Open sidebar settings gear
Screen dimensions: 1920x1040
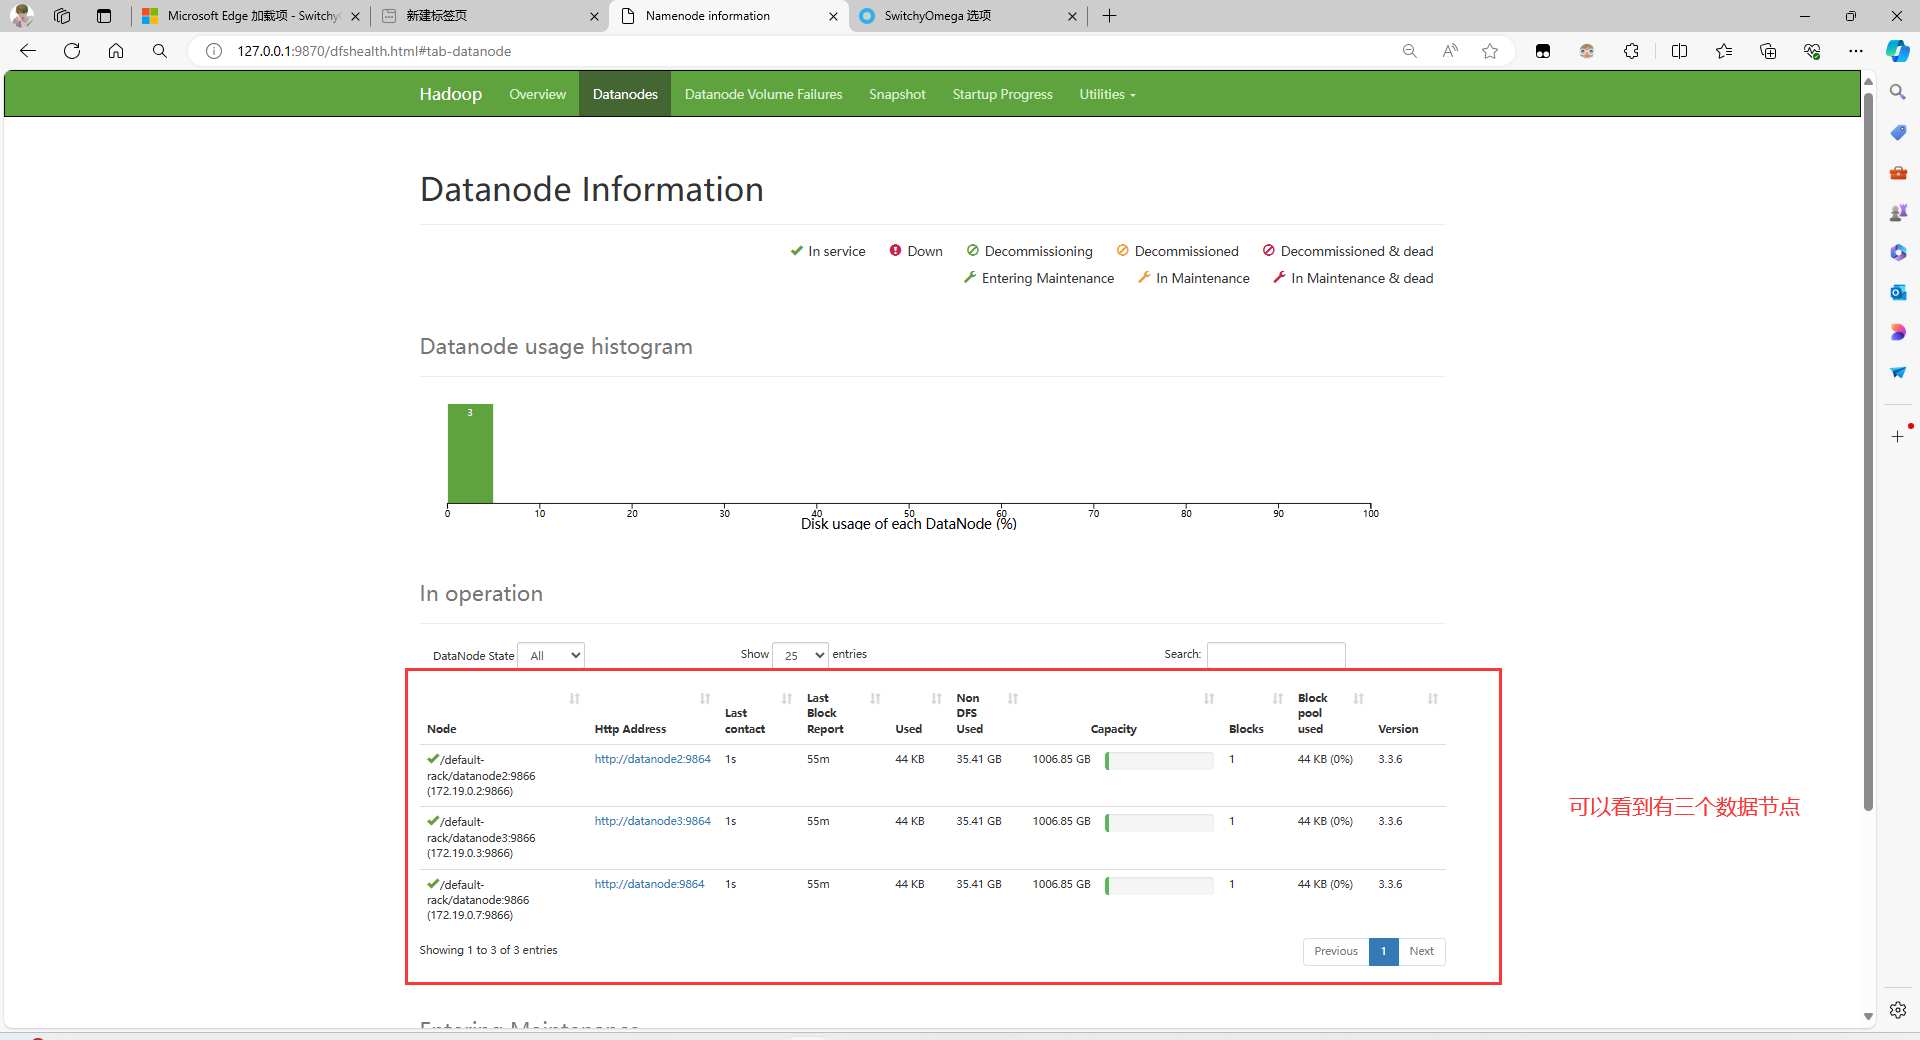(x=1898, y=1010)
